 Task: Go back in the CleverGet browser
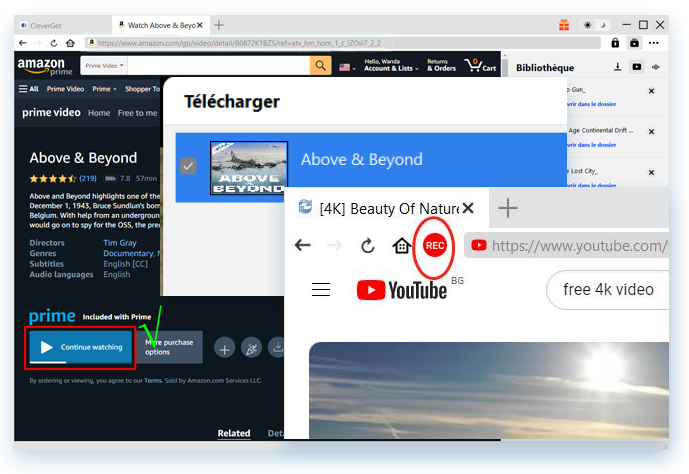tap(23, 43)
